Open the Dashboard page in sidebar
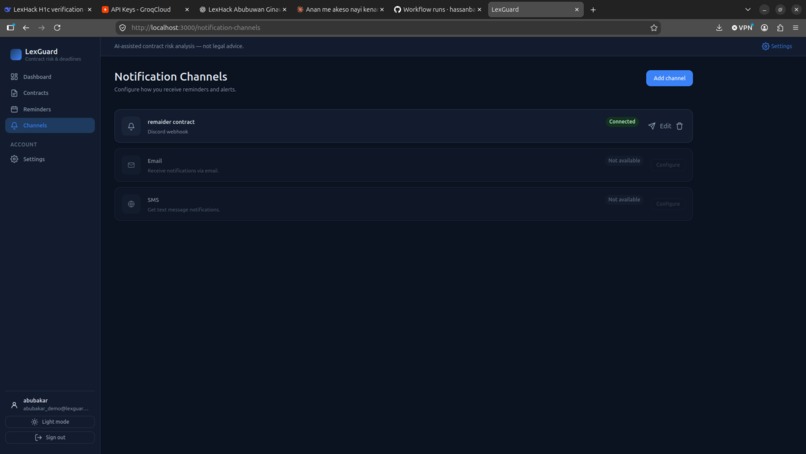Screen dimensions: 806x454 (50, 77)
